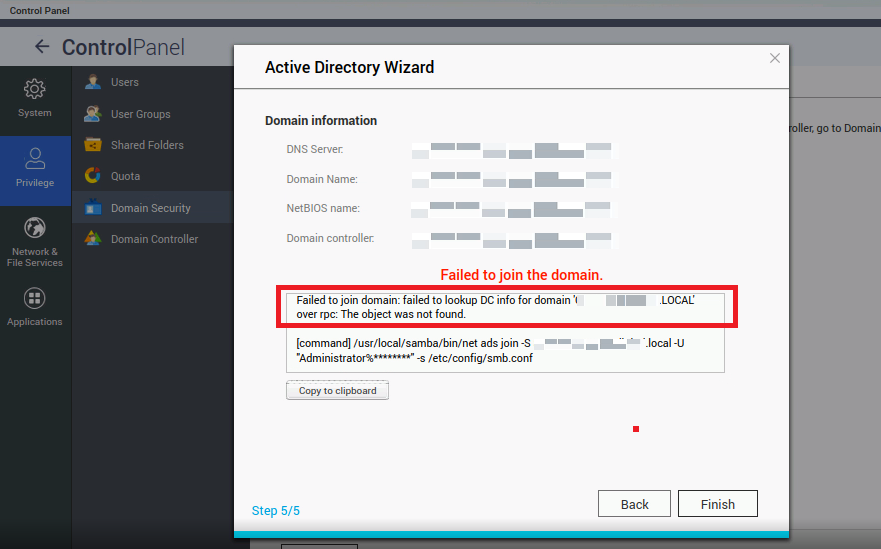
Task: Click the back arrow beside ControlPanel
Action: click(41, 47)
